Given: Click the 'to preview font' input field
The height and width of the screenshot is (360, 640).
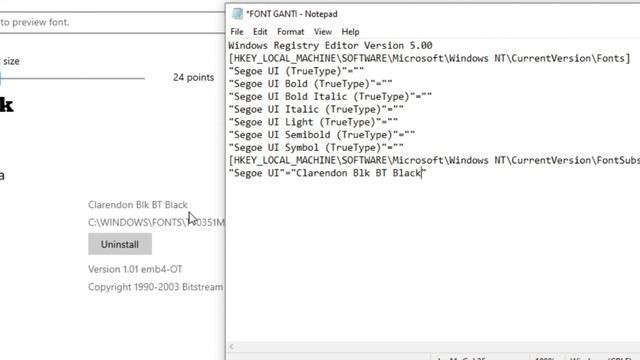Looking at the screenshot, I should click(x=112, y=22).
